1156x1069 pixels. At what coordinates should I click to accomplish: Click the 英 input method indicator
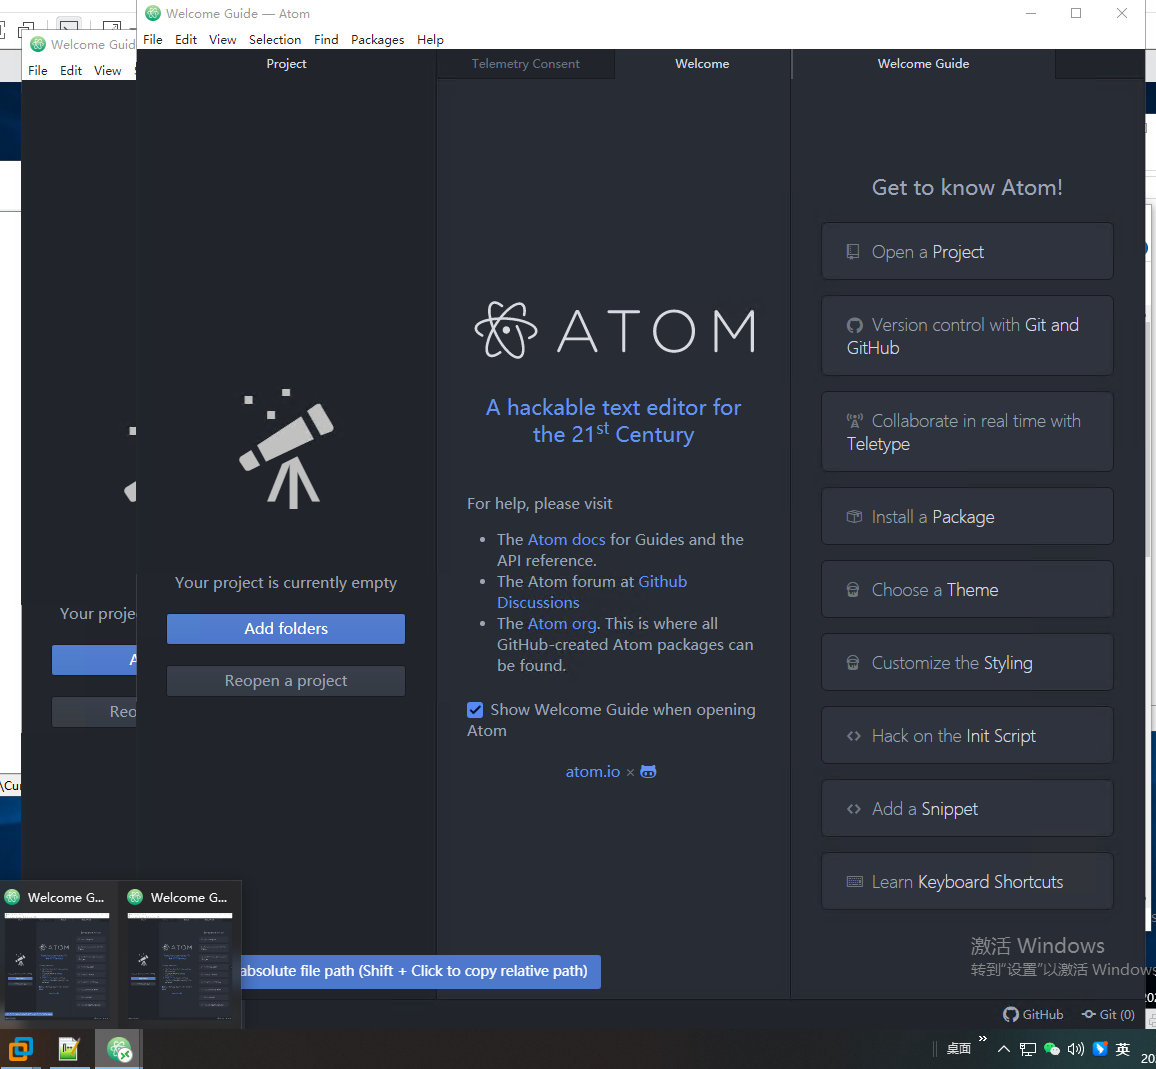(x=1123, y=1049)
